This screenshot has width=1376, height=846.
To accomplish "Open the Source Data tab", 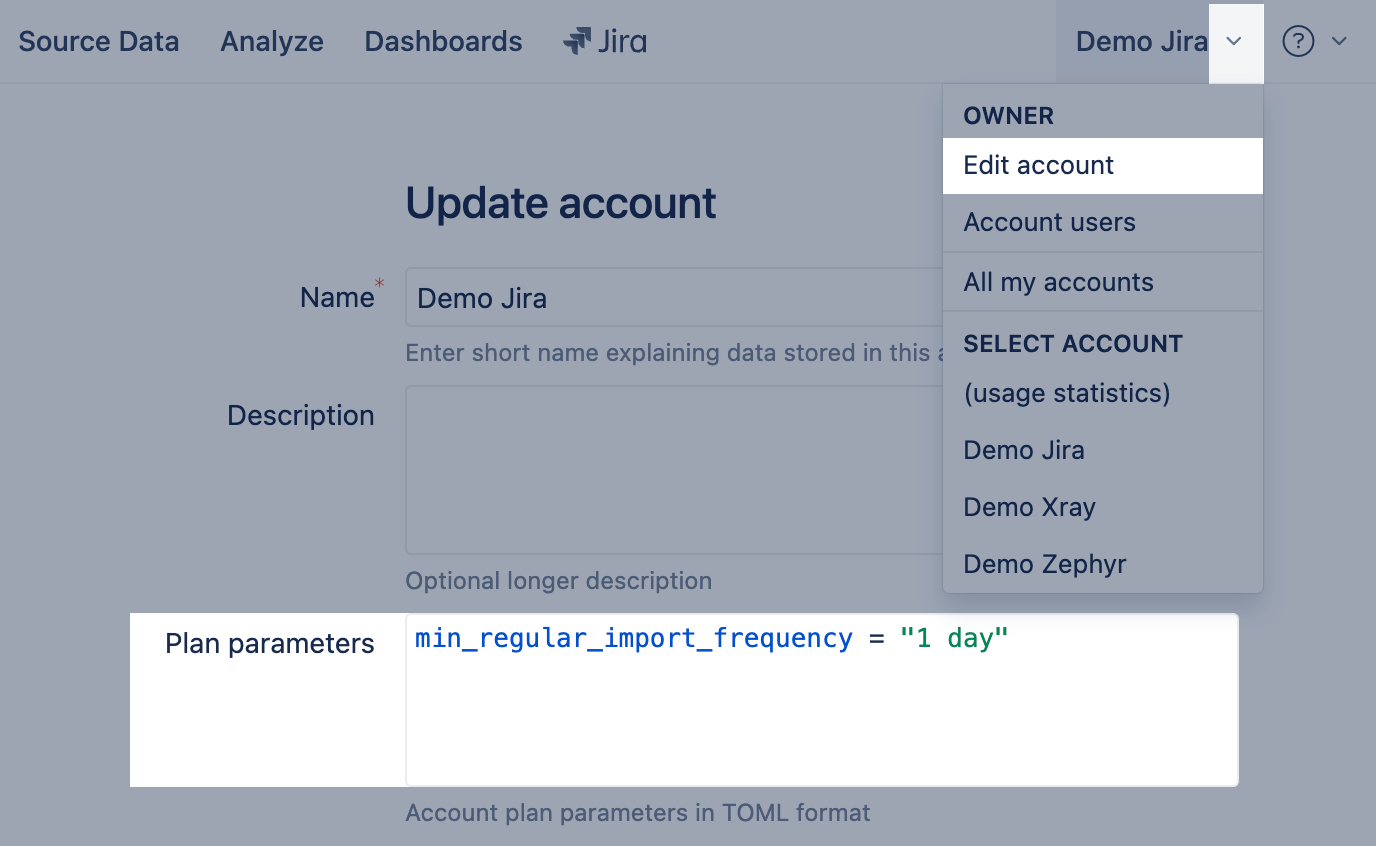I will point(99,42).
